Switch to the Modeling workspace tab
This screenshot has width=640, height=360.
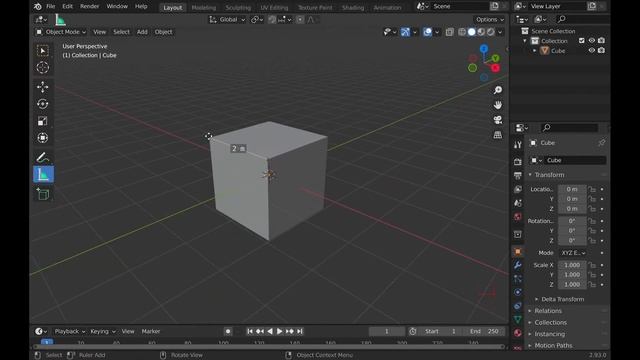tap(204, 7)
